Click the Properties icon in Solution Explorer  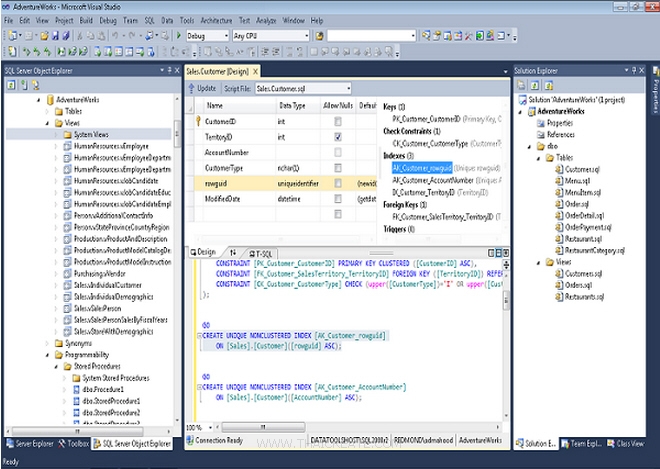pos(540,123)
